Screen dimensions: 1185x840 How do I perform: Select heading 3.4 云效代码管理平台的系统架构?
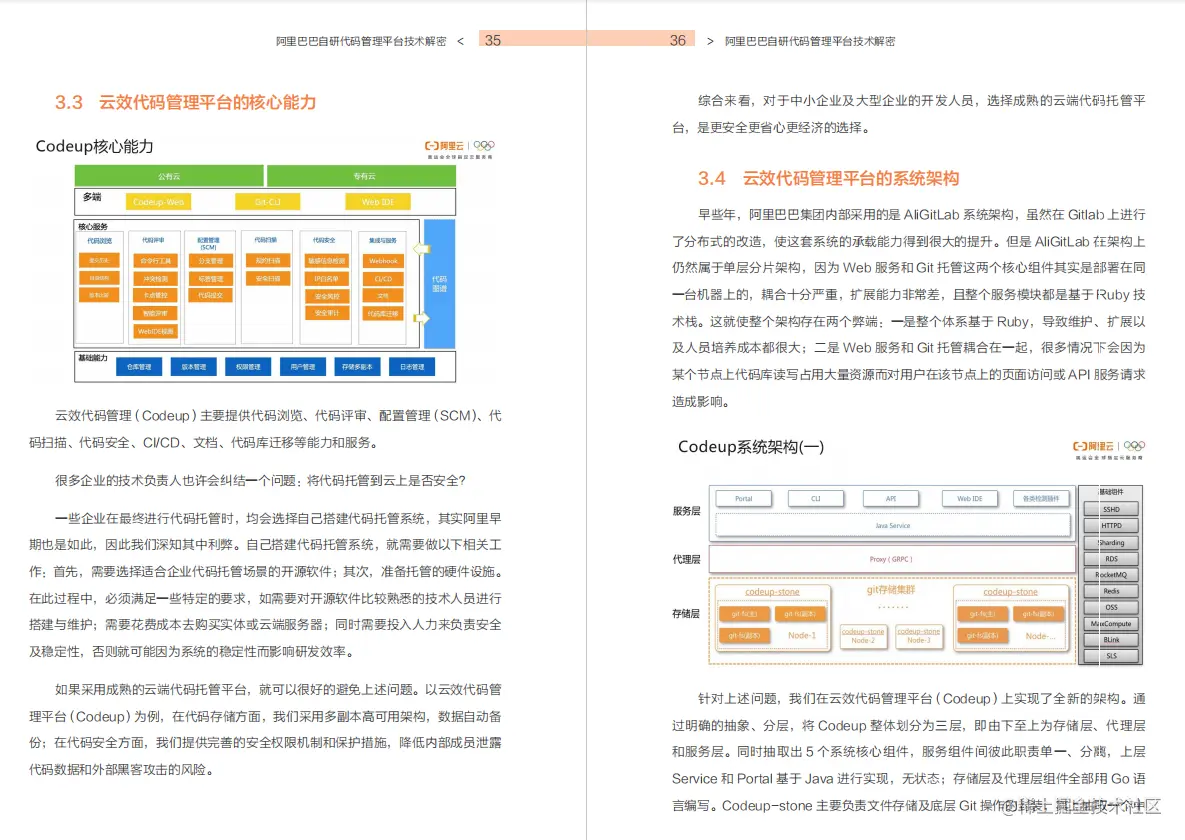tap(828, 178)
